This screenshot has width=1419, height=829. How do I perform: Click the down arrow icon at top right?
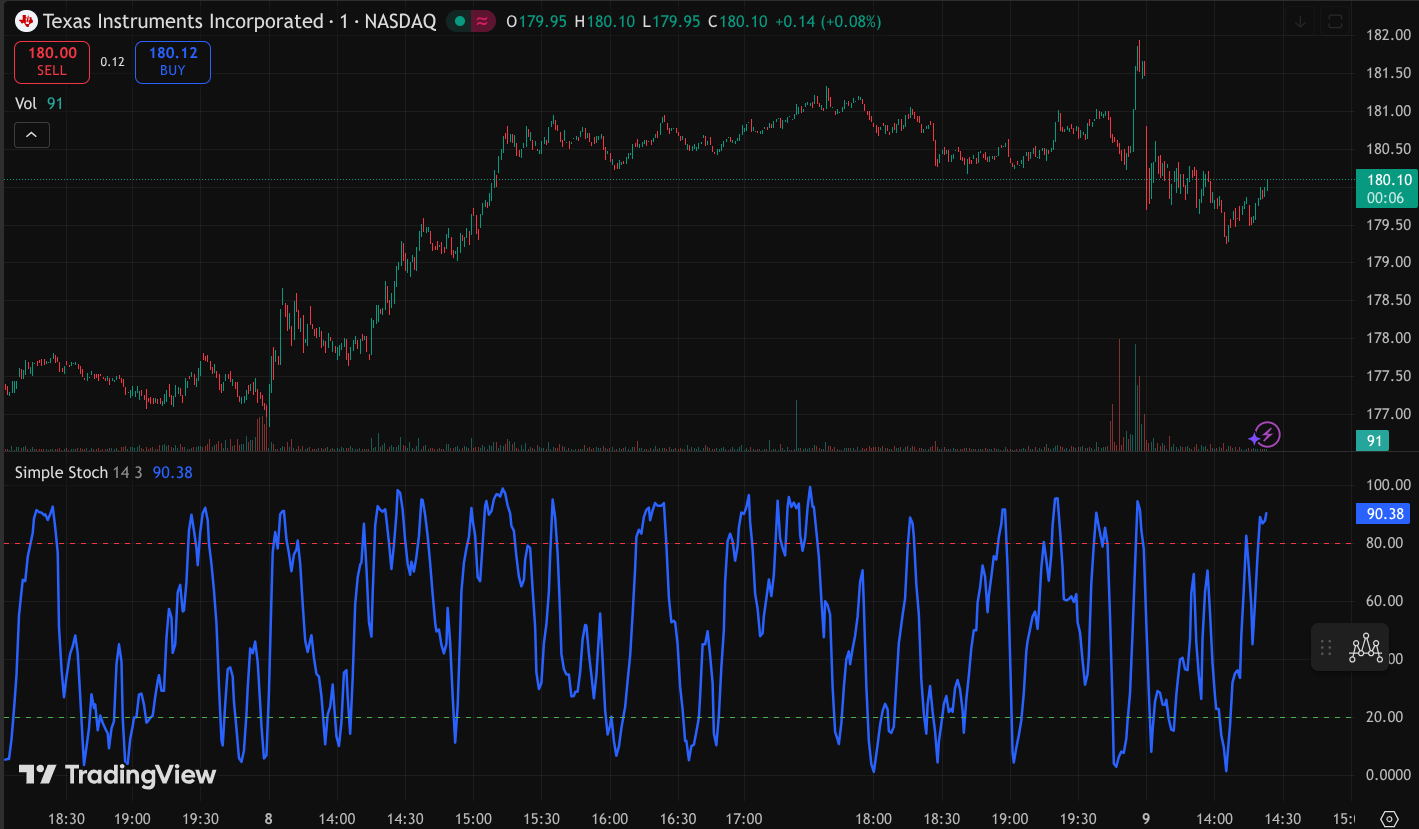[x=1300, y=21]
